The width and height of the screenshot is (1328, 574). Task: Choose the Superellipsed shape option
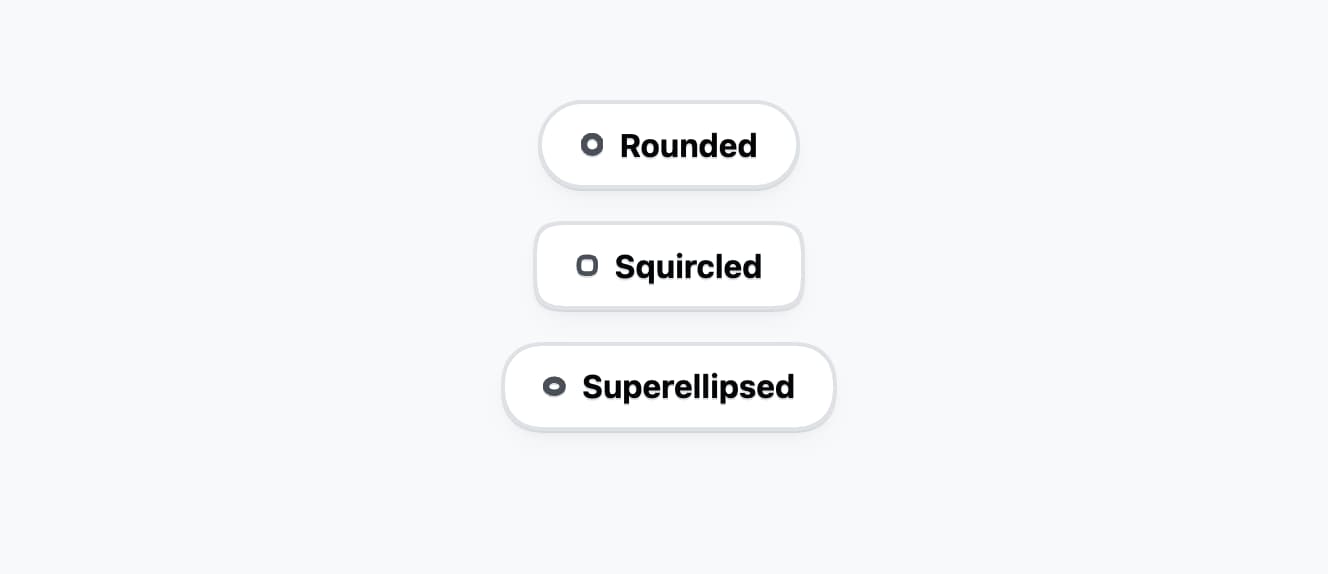(668, 387)
